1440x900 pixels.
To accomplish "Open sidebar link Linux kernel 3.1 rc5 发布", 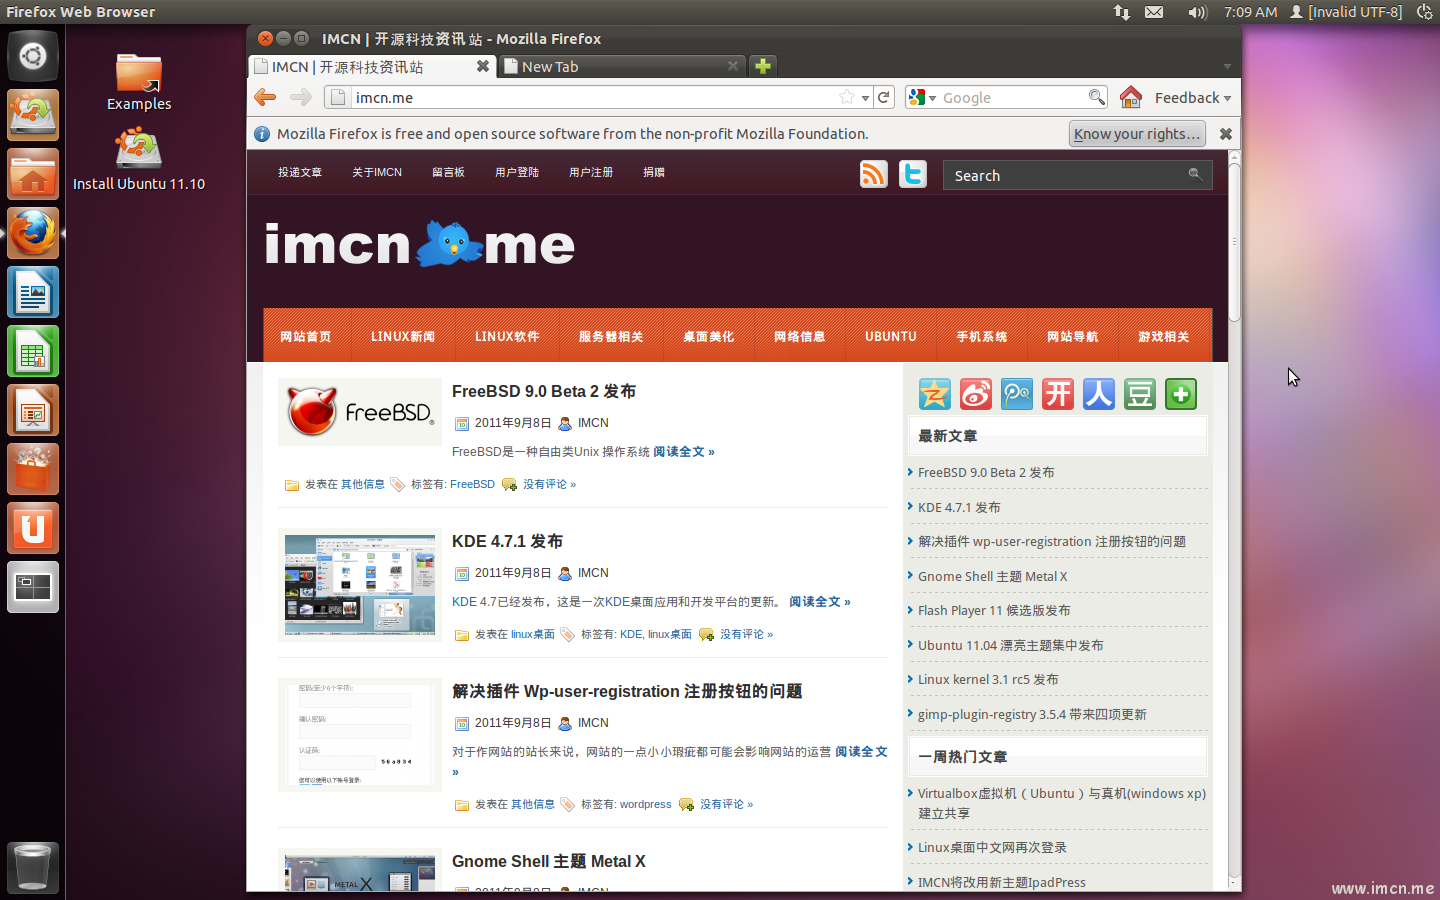I will 988,679.
